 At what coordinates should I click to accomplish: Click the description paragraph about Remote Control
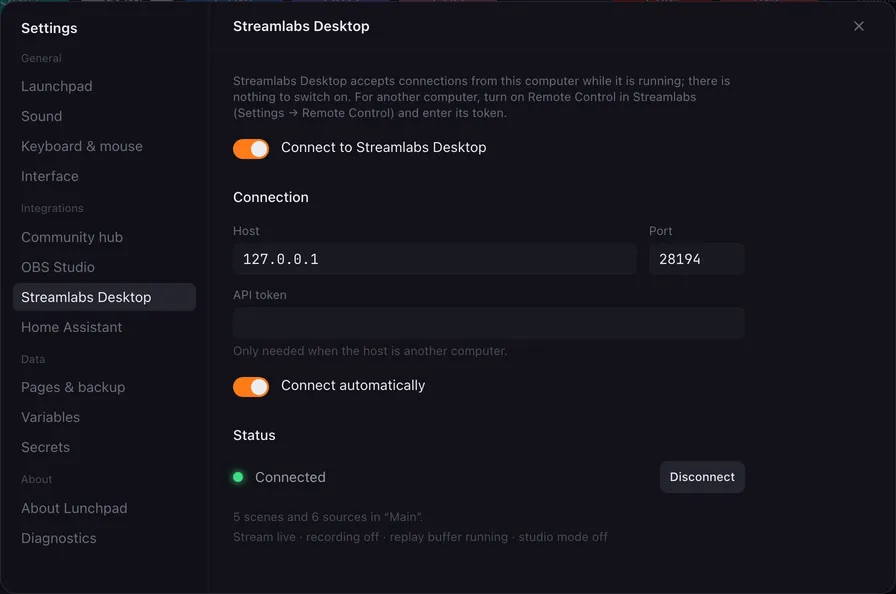coord(481,97)
